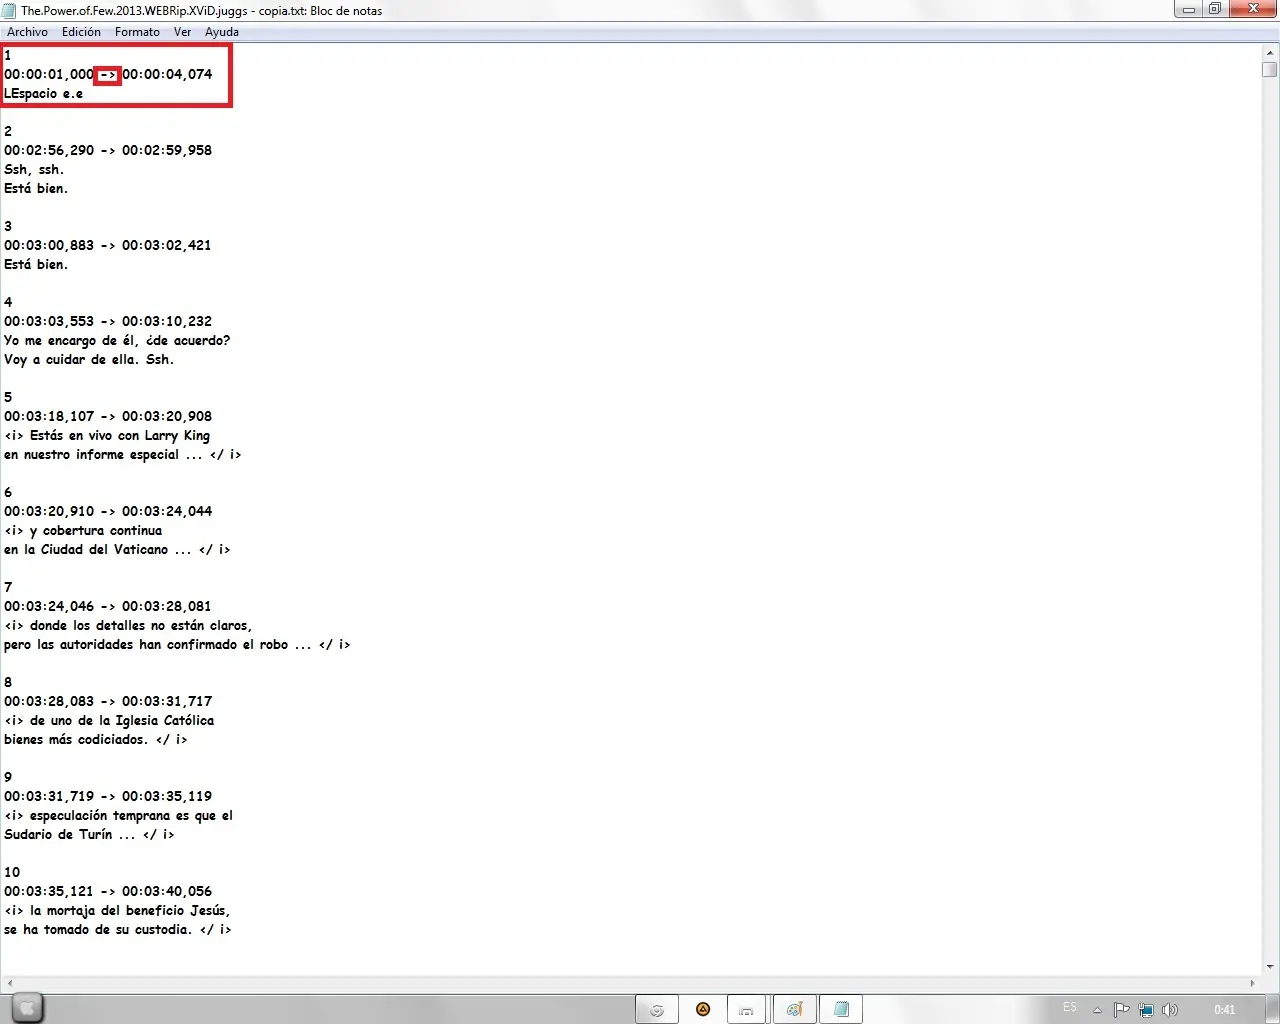
Task: Place cursor in 'y cobertura continua' line
Action: [83, 531]
